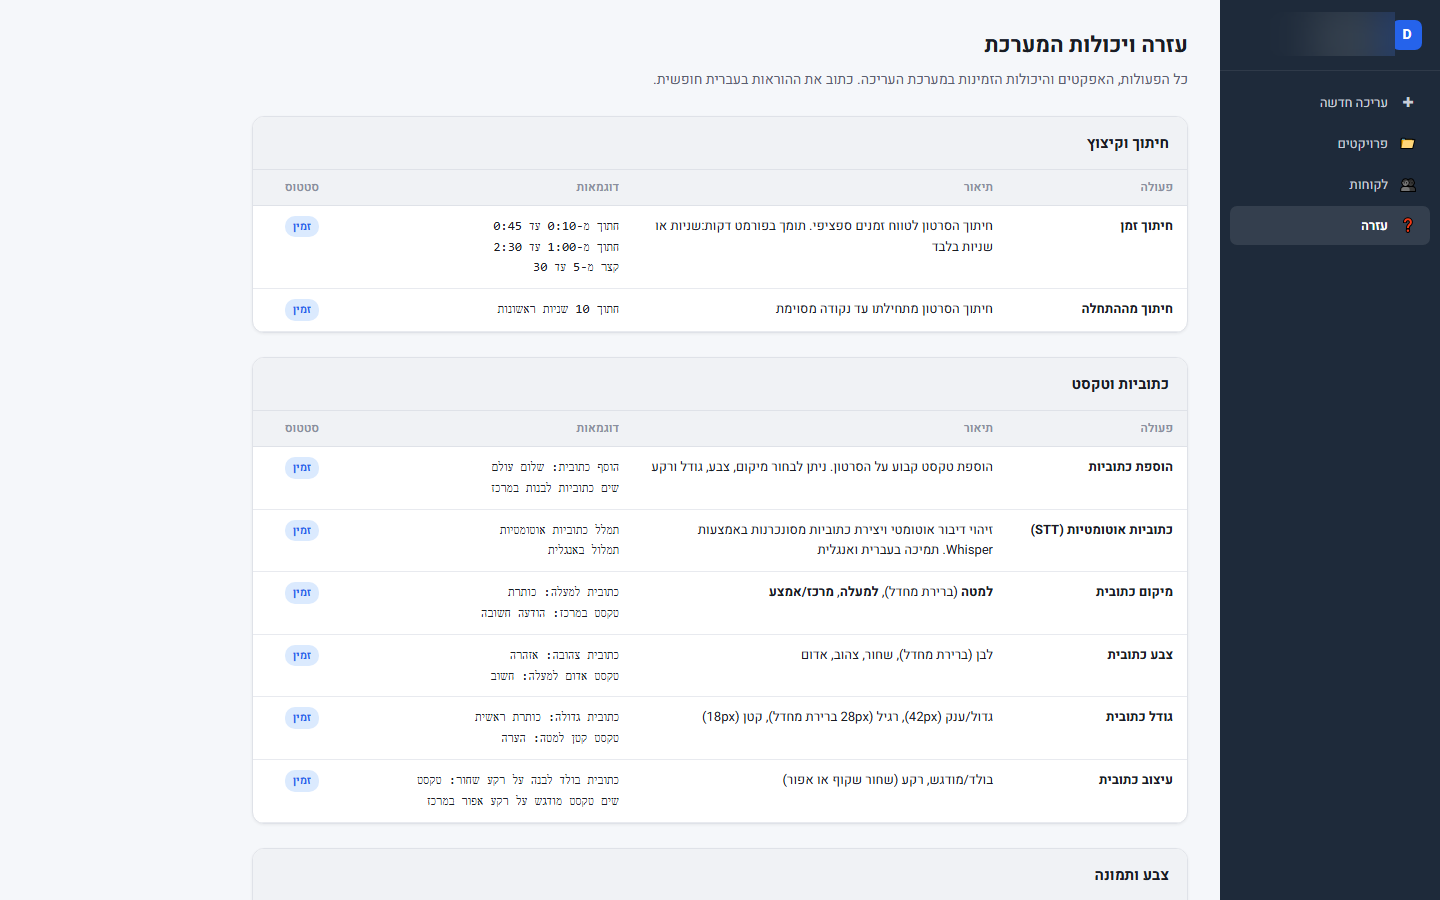The height and width of the screenshot is (900, 1440).
Task: Click the דוגמאות column header in חיתוך וקיצוץ table
Action: tap(597, 187)
